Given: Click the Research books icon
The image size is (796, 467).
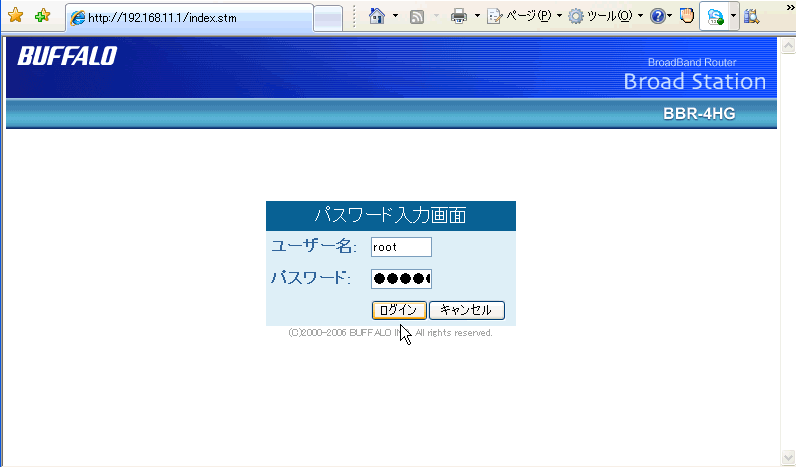Looking at the screenshot, I should tap(752, 17).
